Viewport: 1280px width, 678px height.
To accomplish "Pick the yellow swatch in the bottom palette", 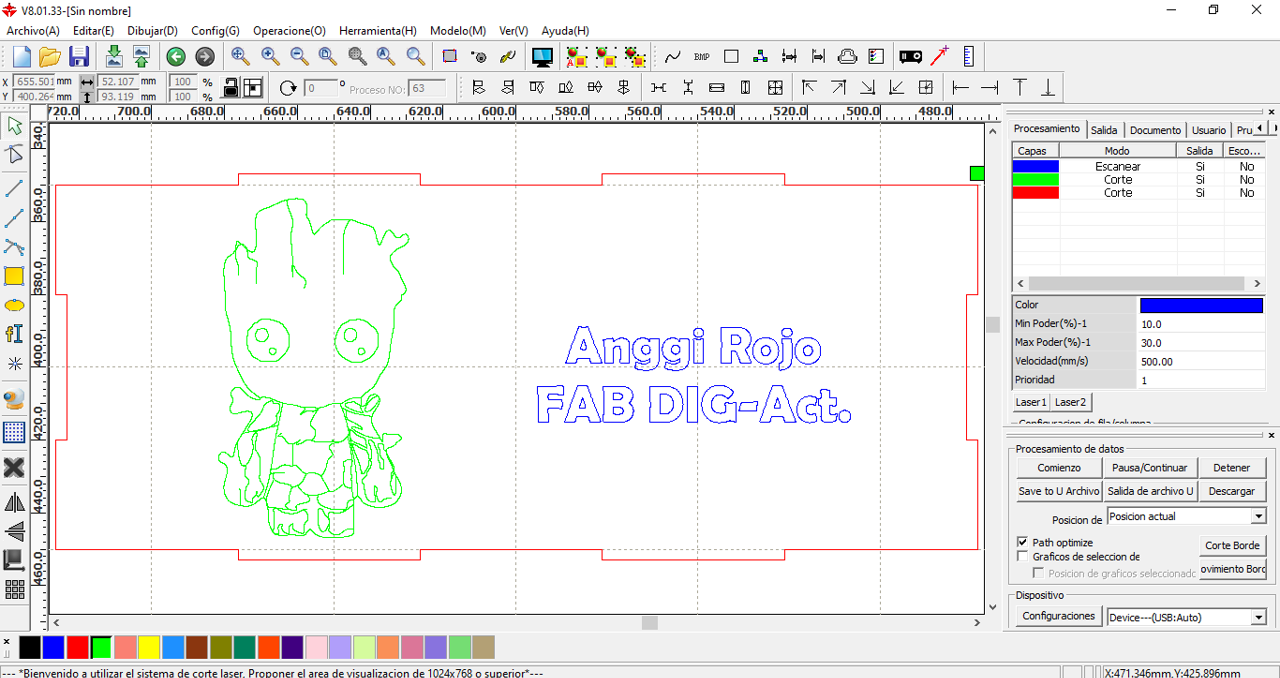I will 149,647.
